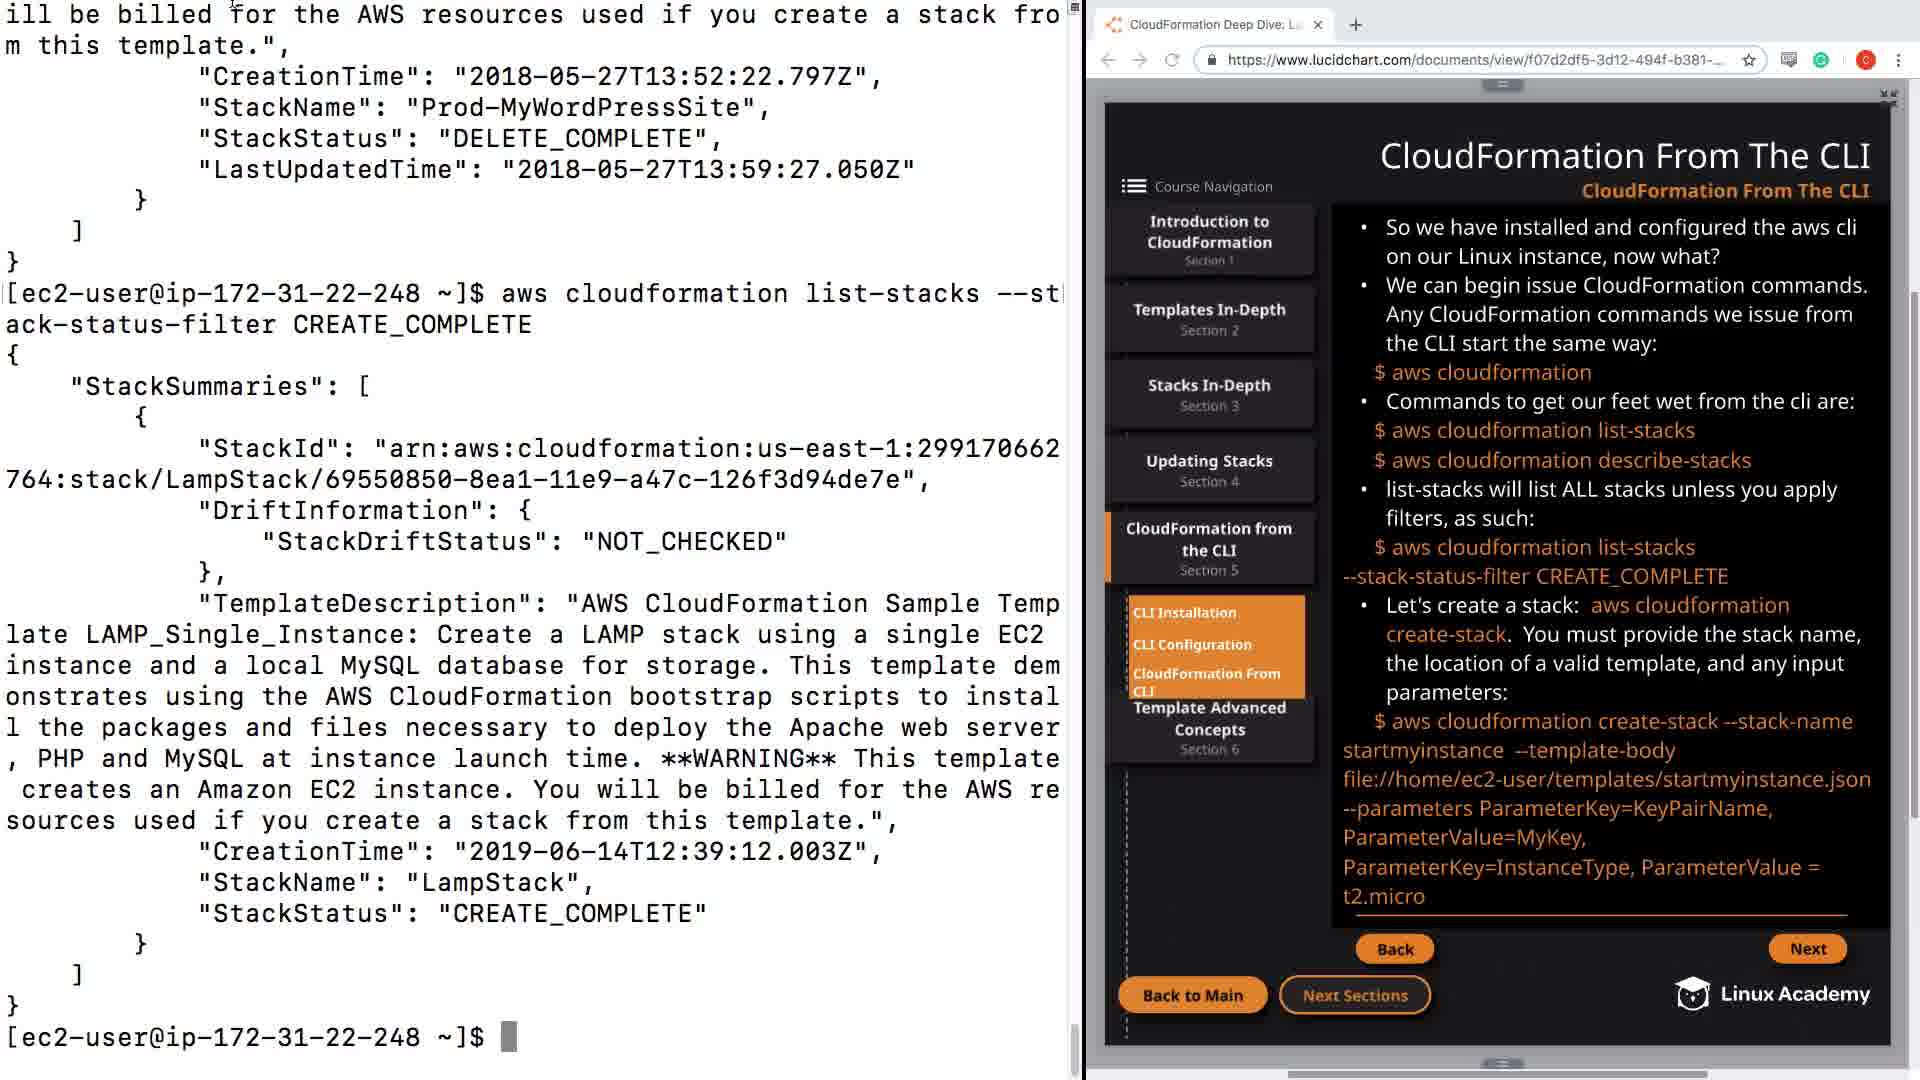Click the top page-panel drag handle

coord(1502,85)
